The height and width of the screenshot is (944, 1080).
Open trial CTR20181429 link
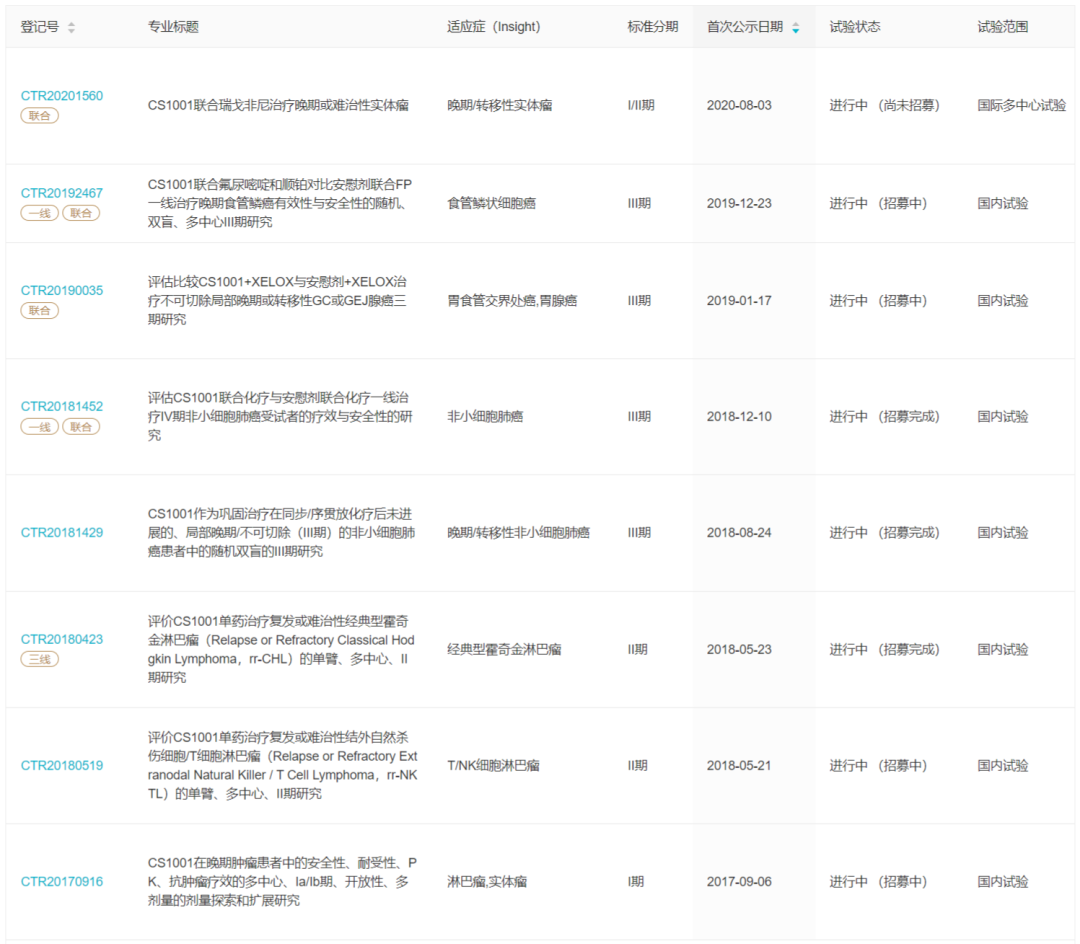[62, 533]
